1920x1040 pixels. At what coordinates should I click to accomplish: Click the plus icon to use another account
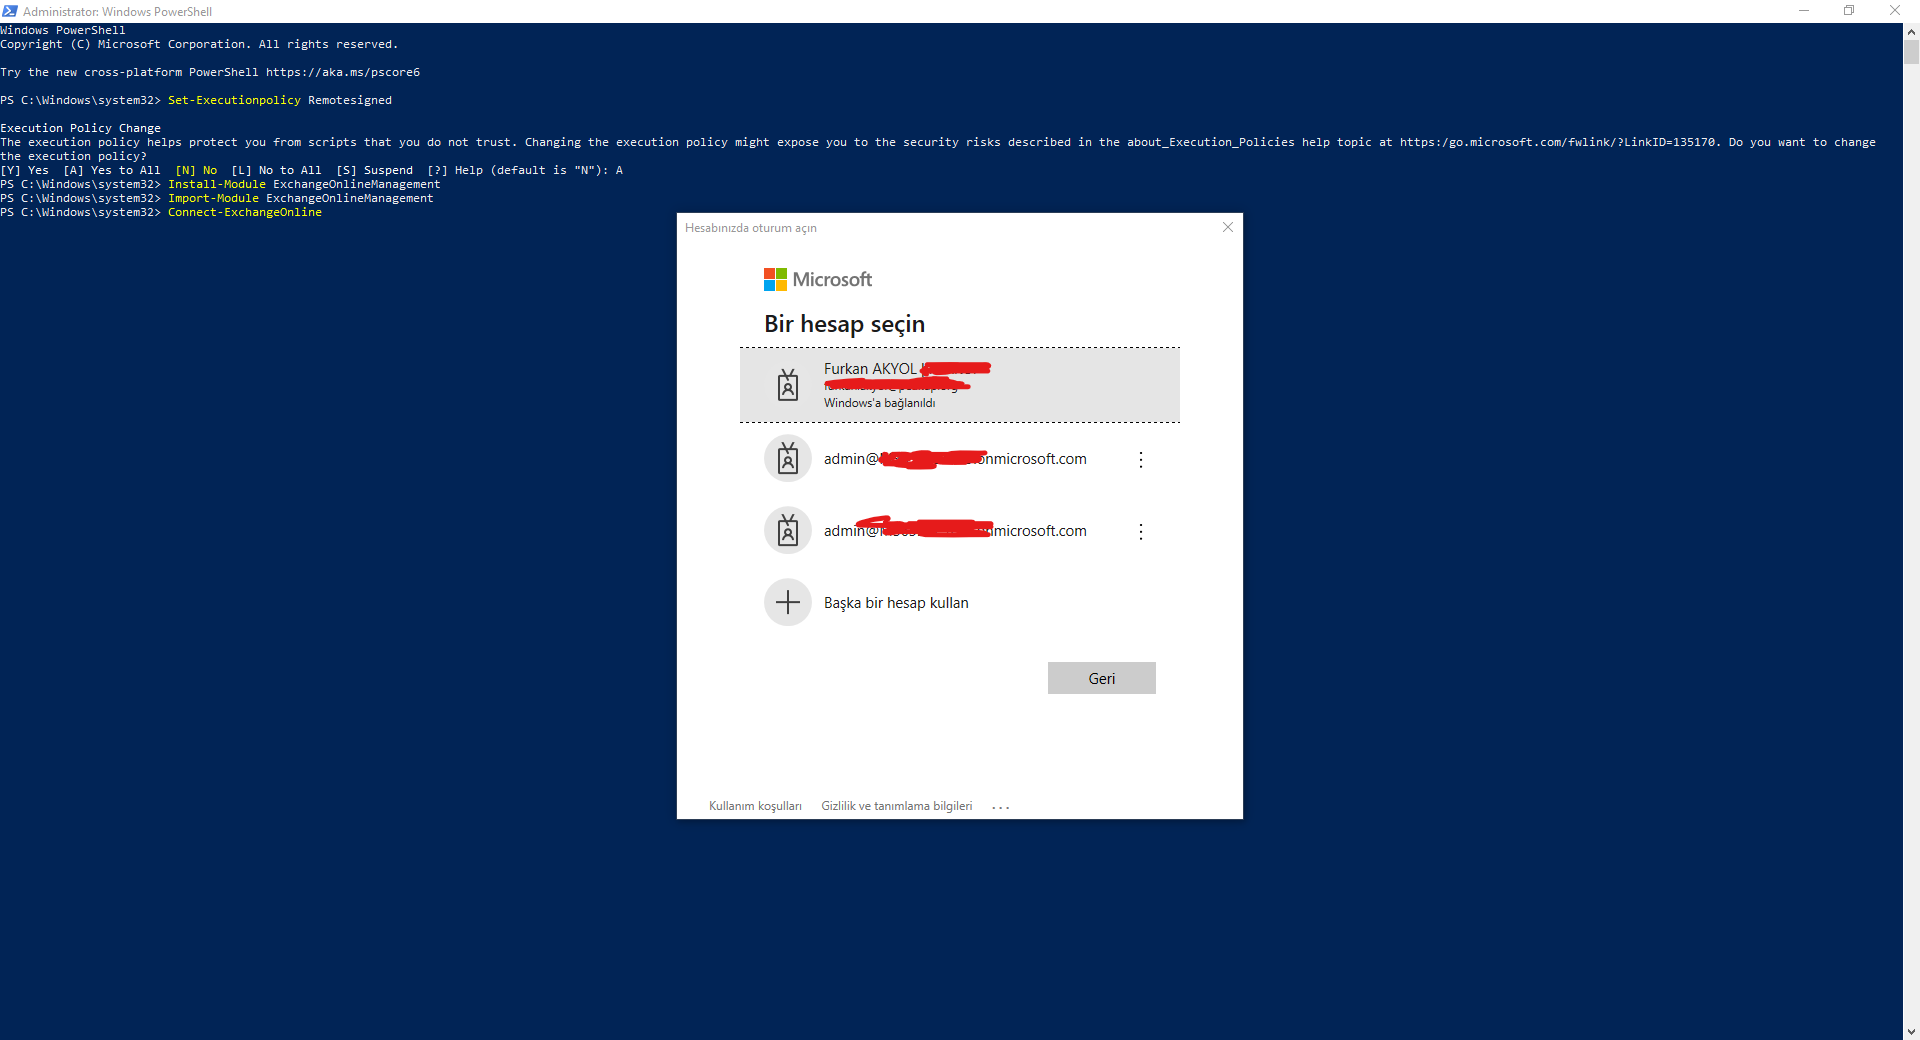pyautogui.click(x=788, y=603)
